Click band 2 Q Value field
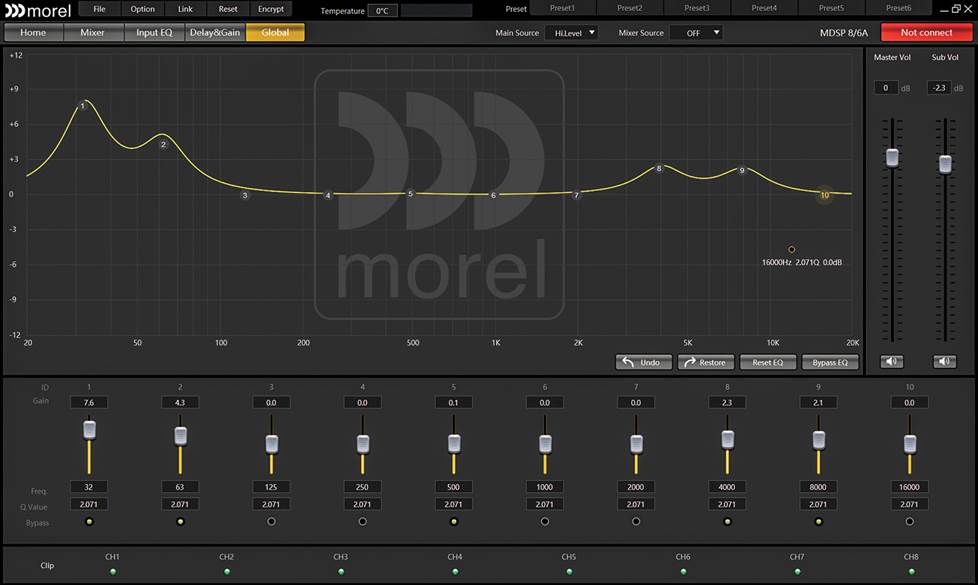 click(180, 504)
